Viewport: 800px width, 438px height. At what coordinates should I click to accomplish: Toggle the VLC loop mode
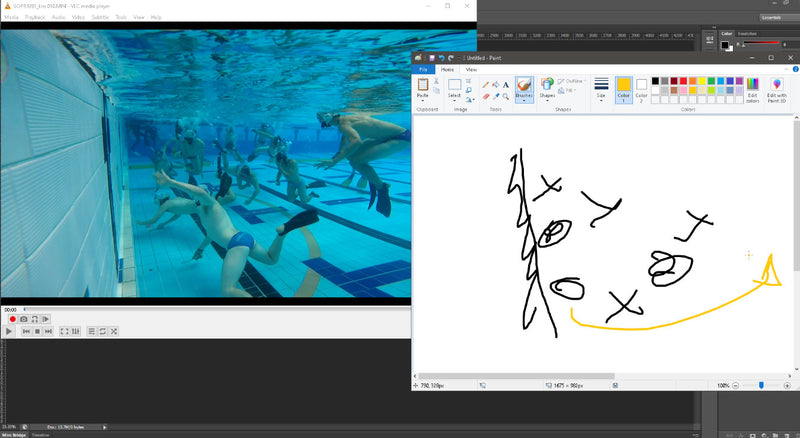[103, 331]
